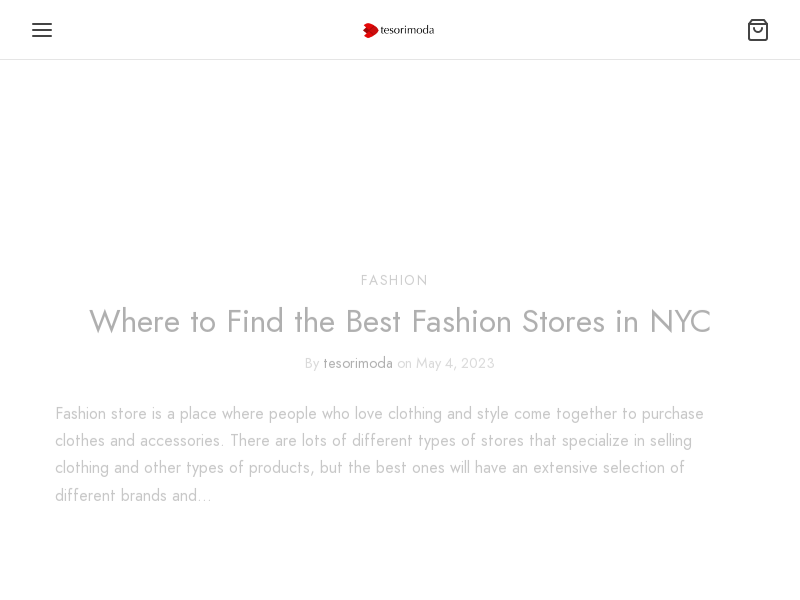Click the By label before author name
Viewport: 800px width, 600px height.
pyautogui.click(x=312, y=363)
